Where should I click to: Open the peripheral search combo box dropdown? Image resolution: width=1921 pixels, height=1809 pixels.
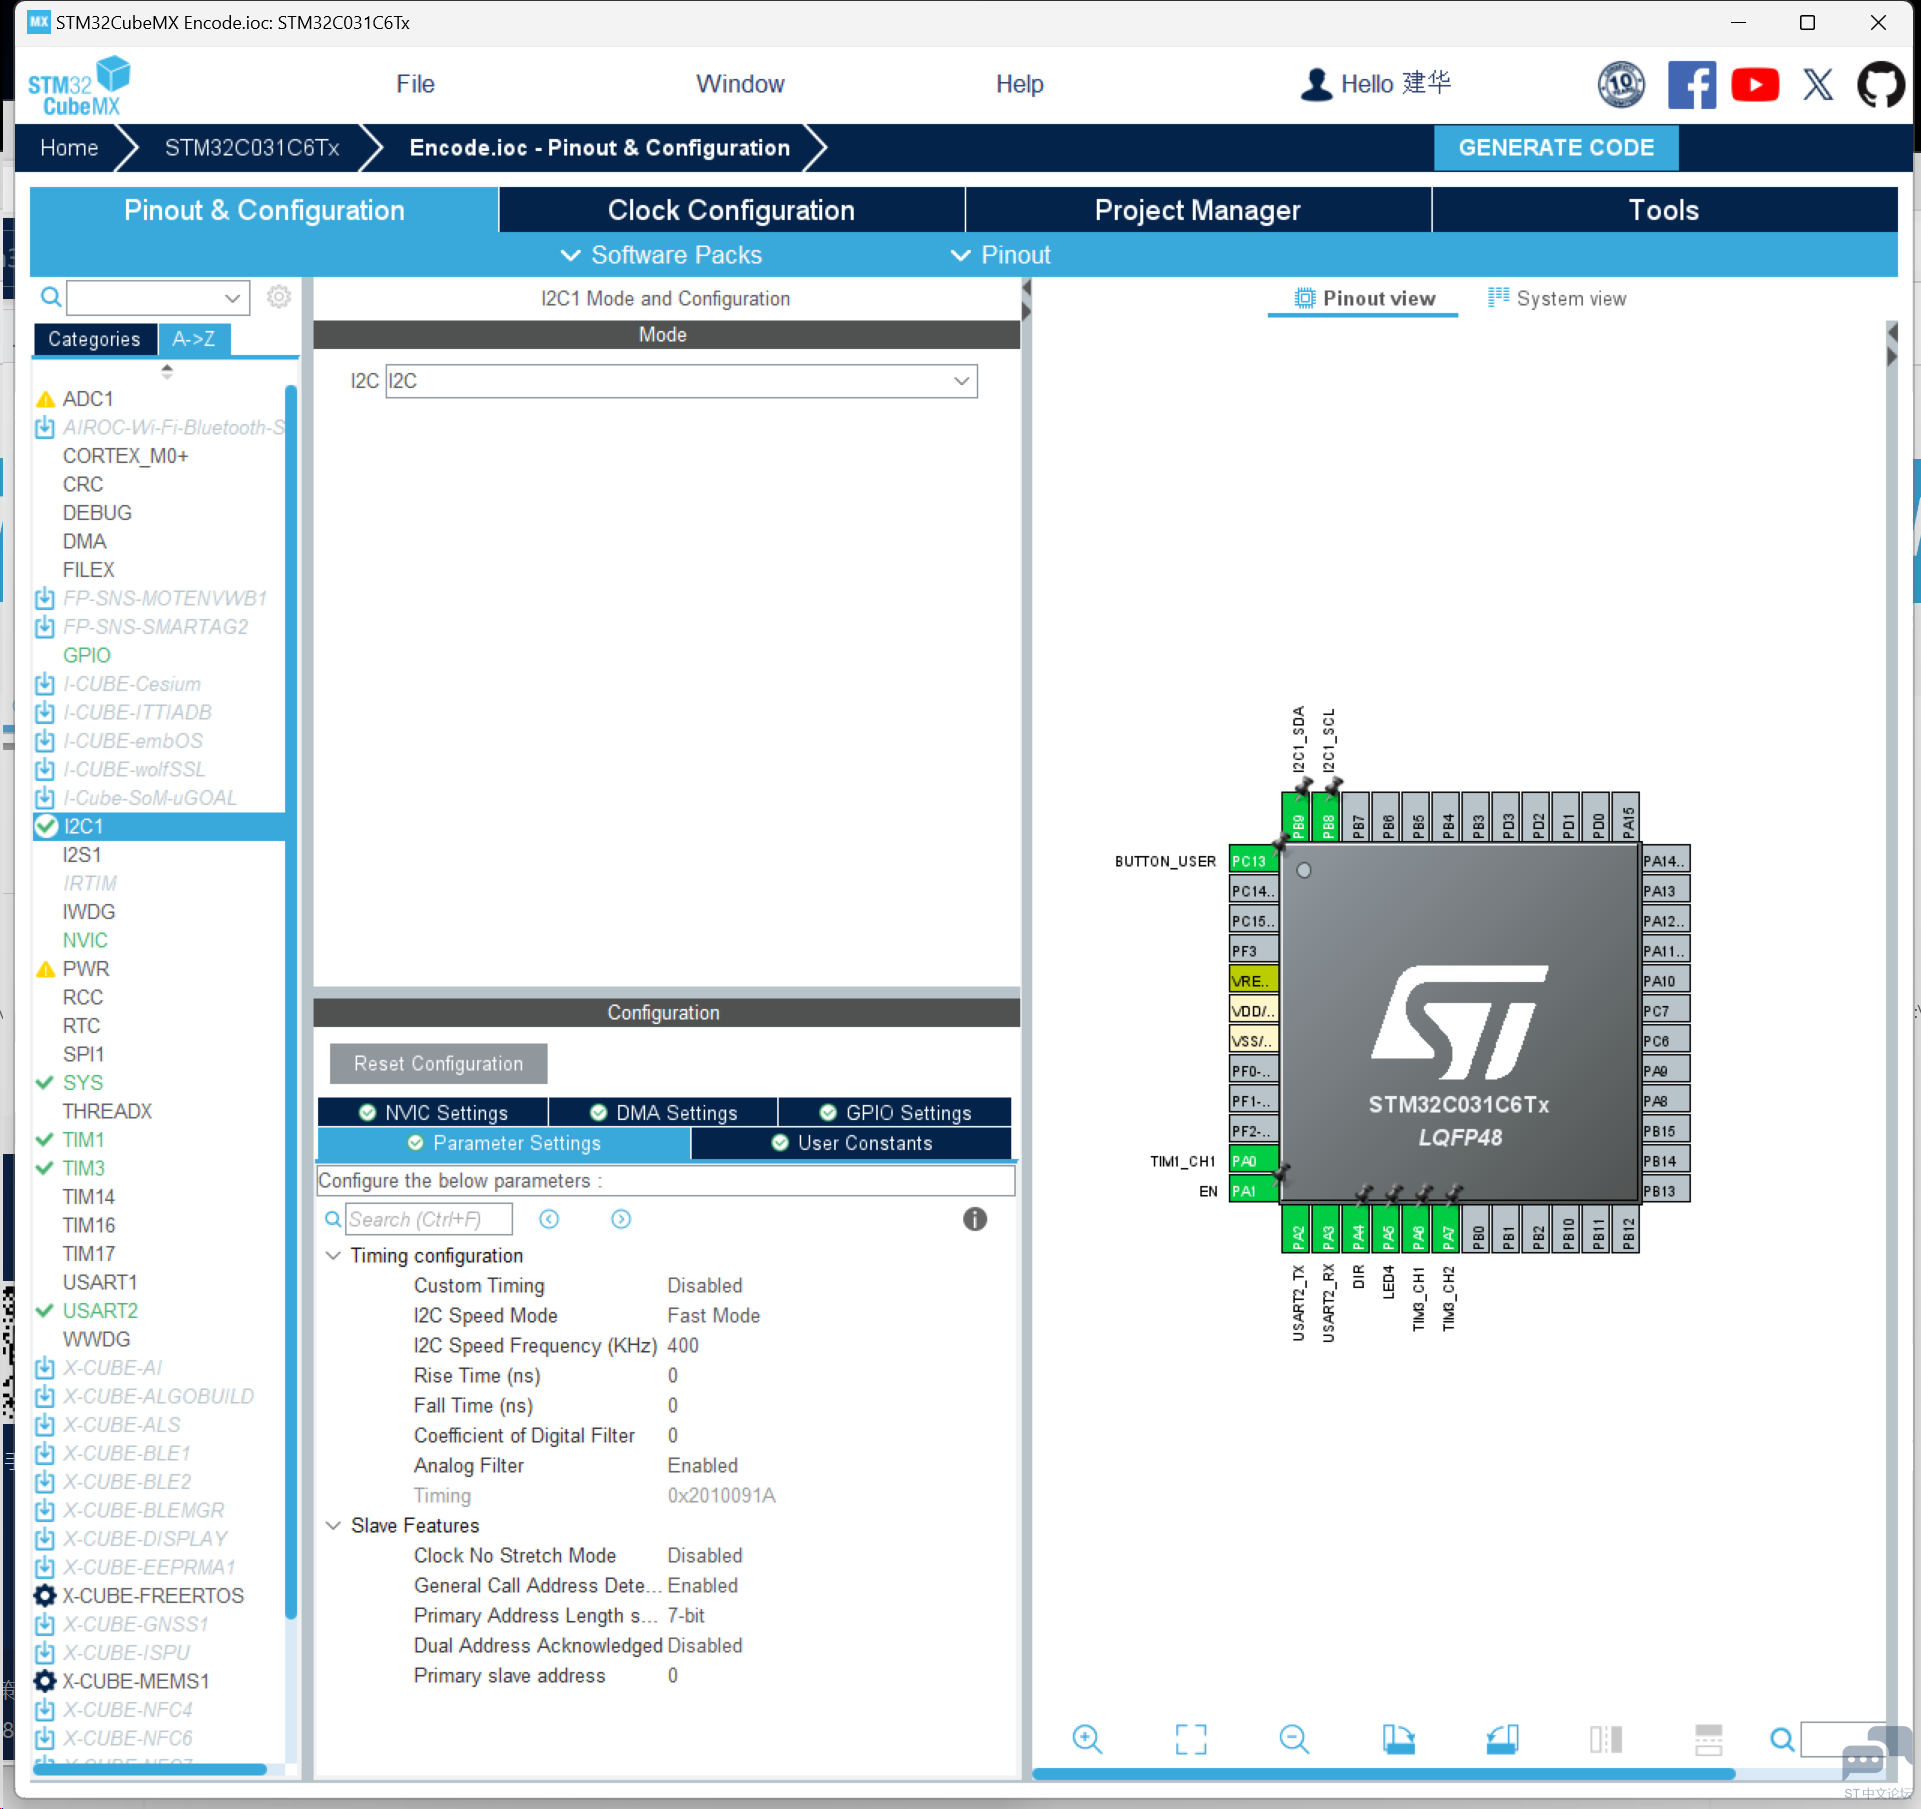232,297
